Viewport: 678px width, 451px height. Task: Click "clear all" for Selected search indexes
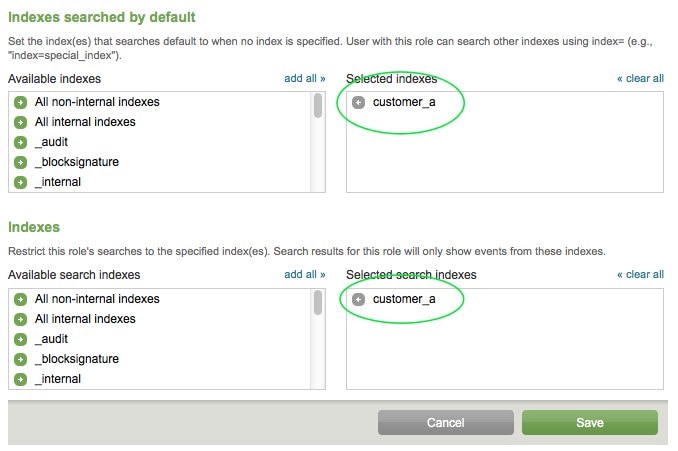pyautogui.click(x=640, y=275)
